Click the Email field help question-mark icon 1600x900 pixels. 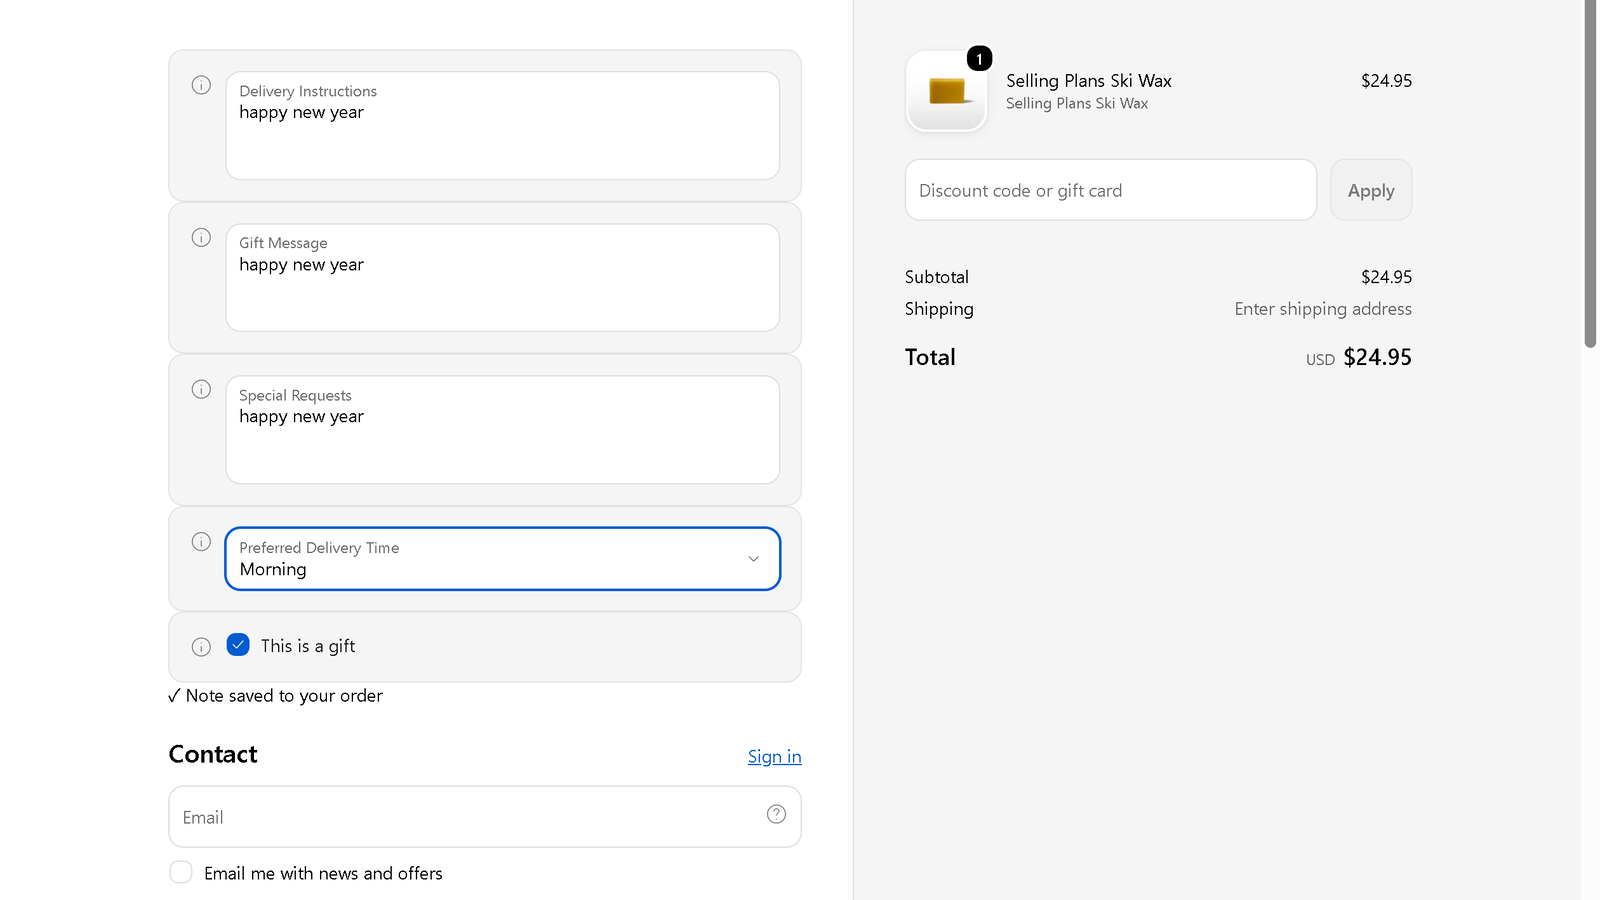(776, 814)
